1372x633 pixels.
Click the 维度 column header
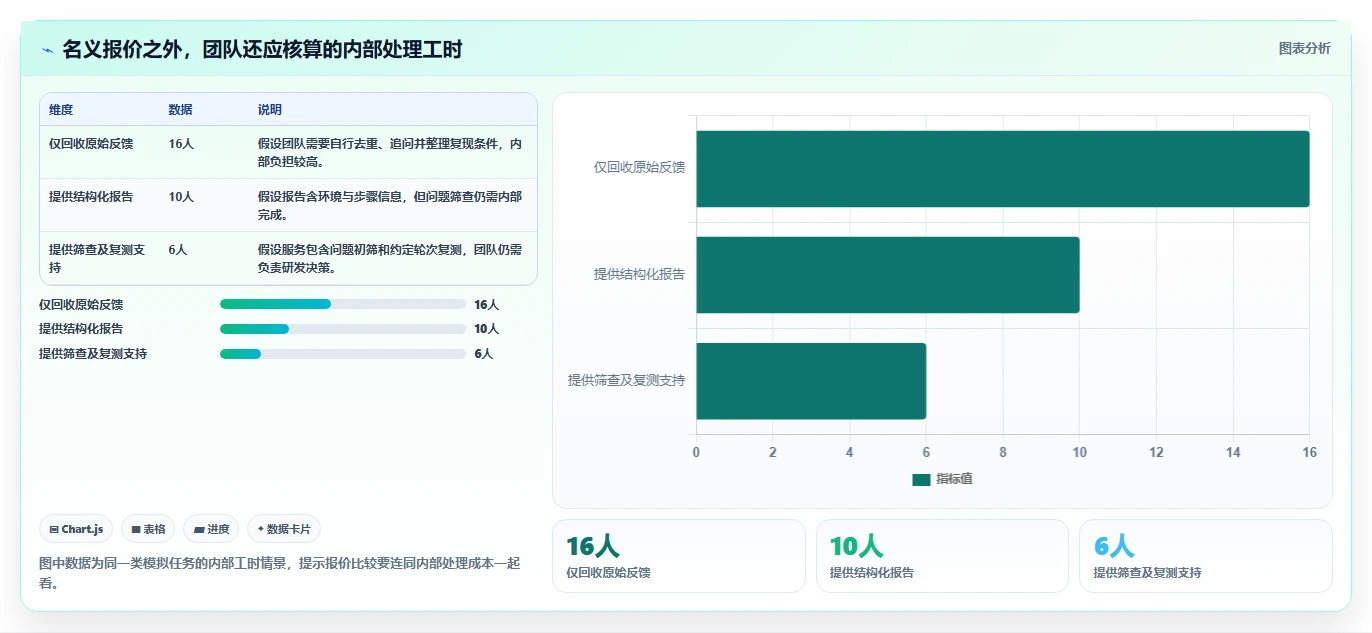[61, 110]
